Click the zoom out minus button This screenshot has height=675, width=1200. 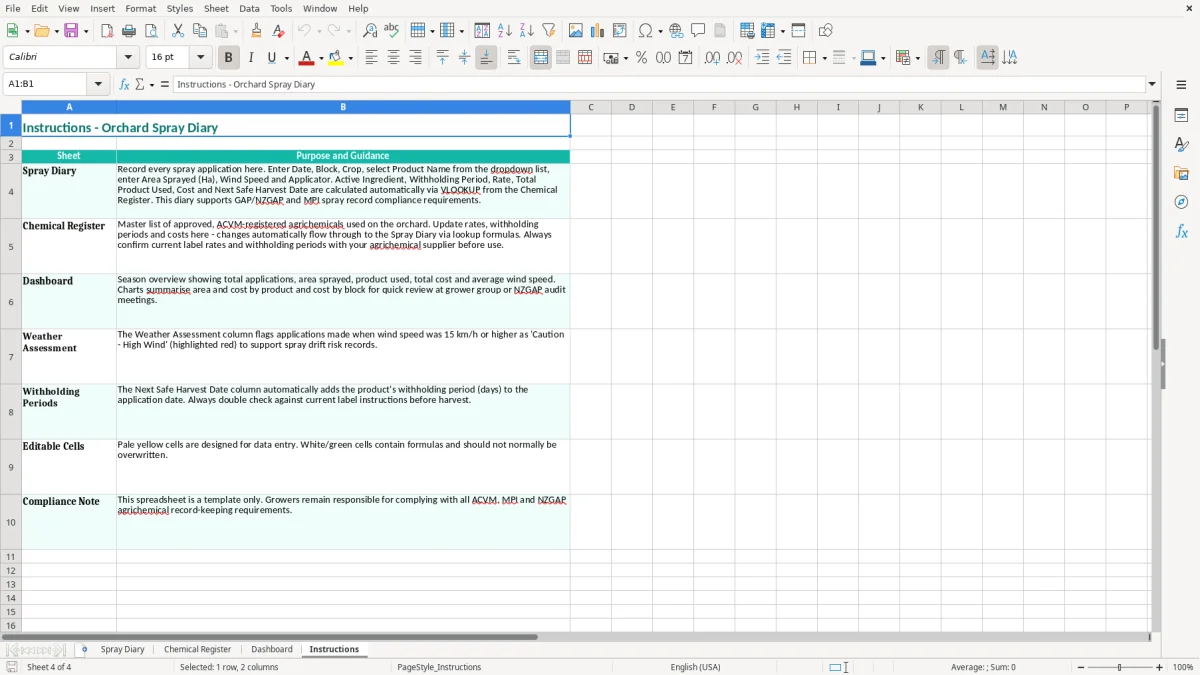tap(1081, 667)
